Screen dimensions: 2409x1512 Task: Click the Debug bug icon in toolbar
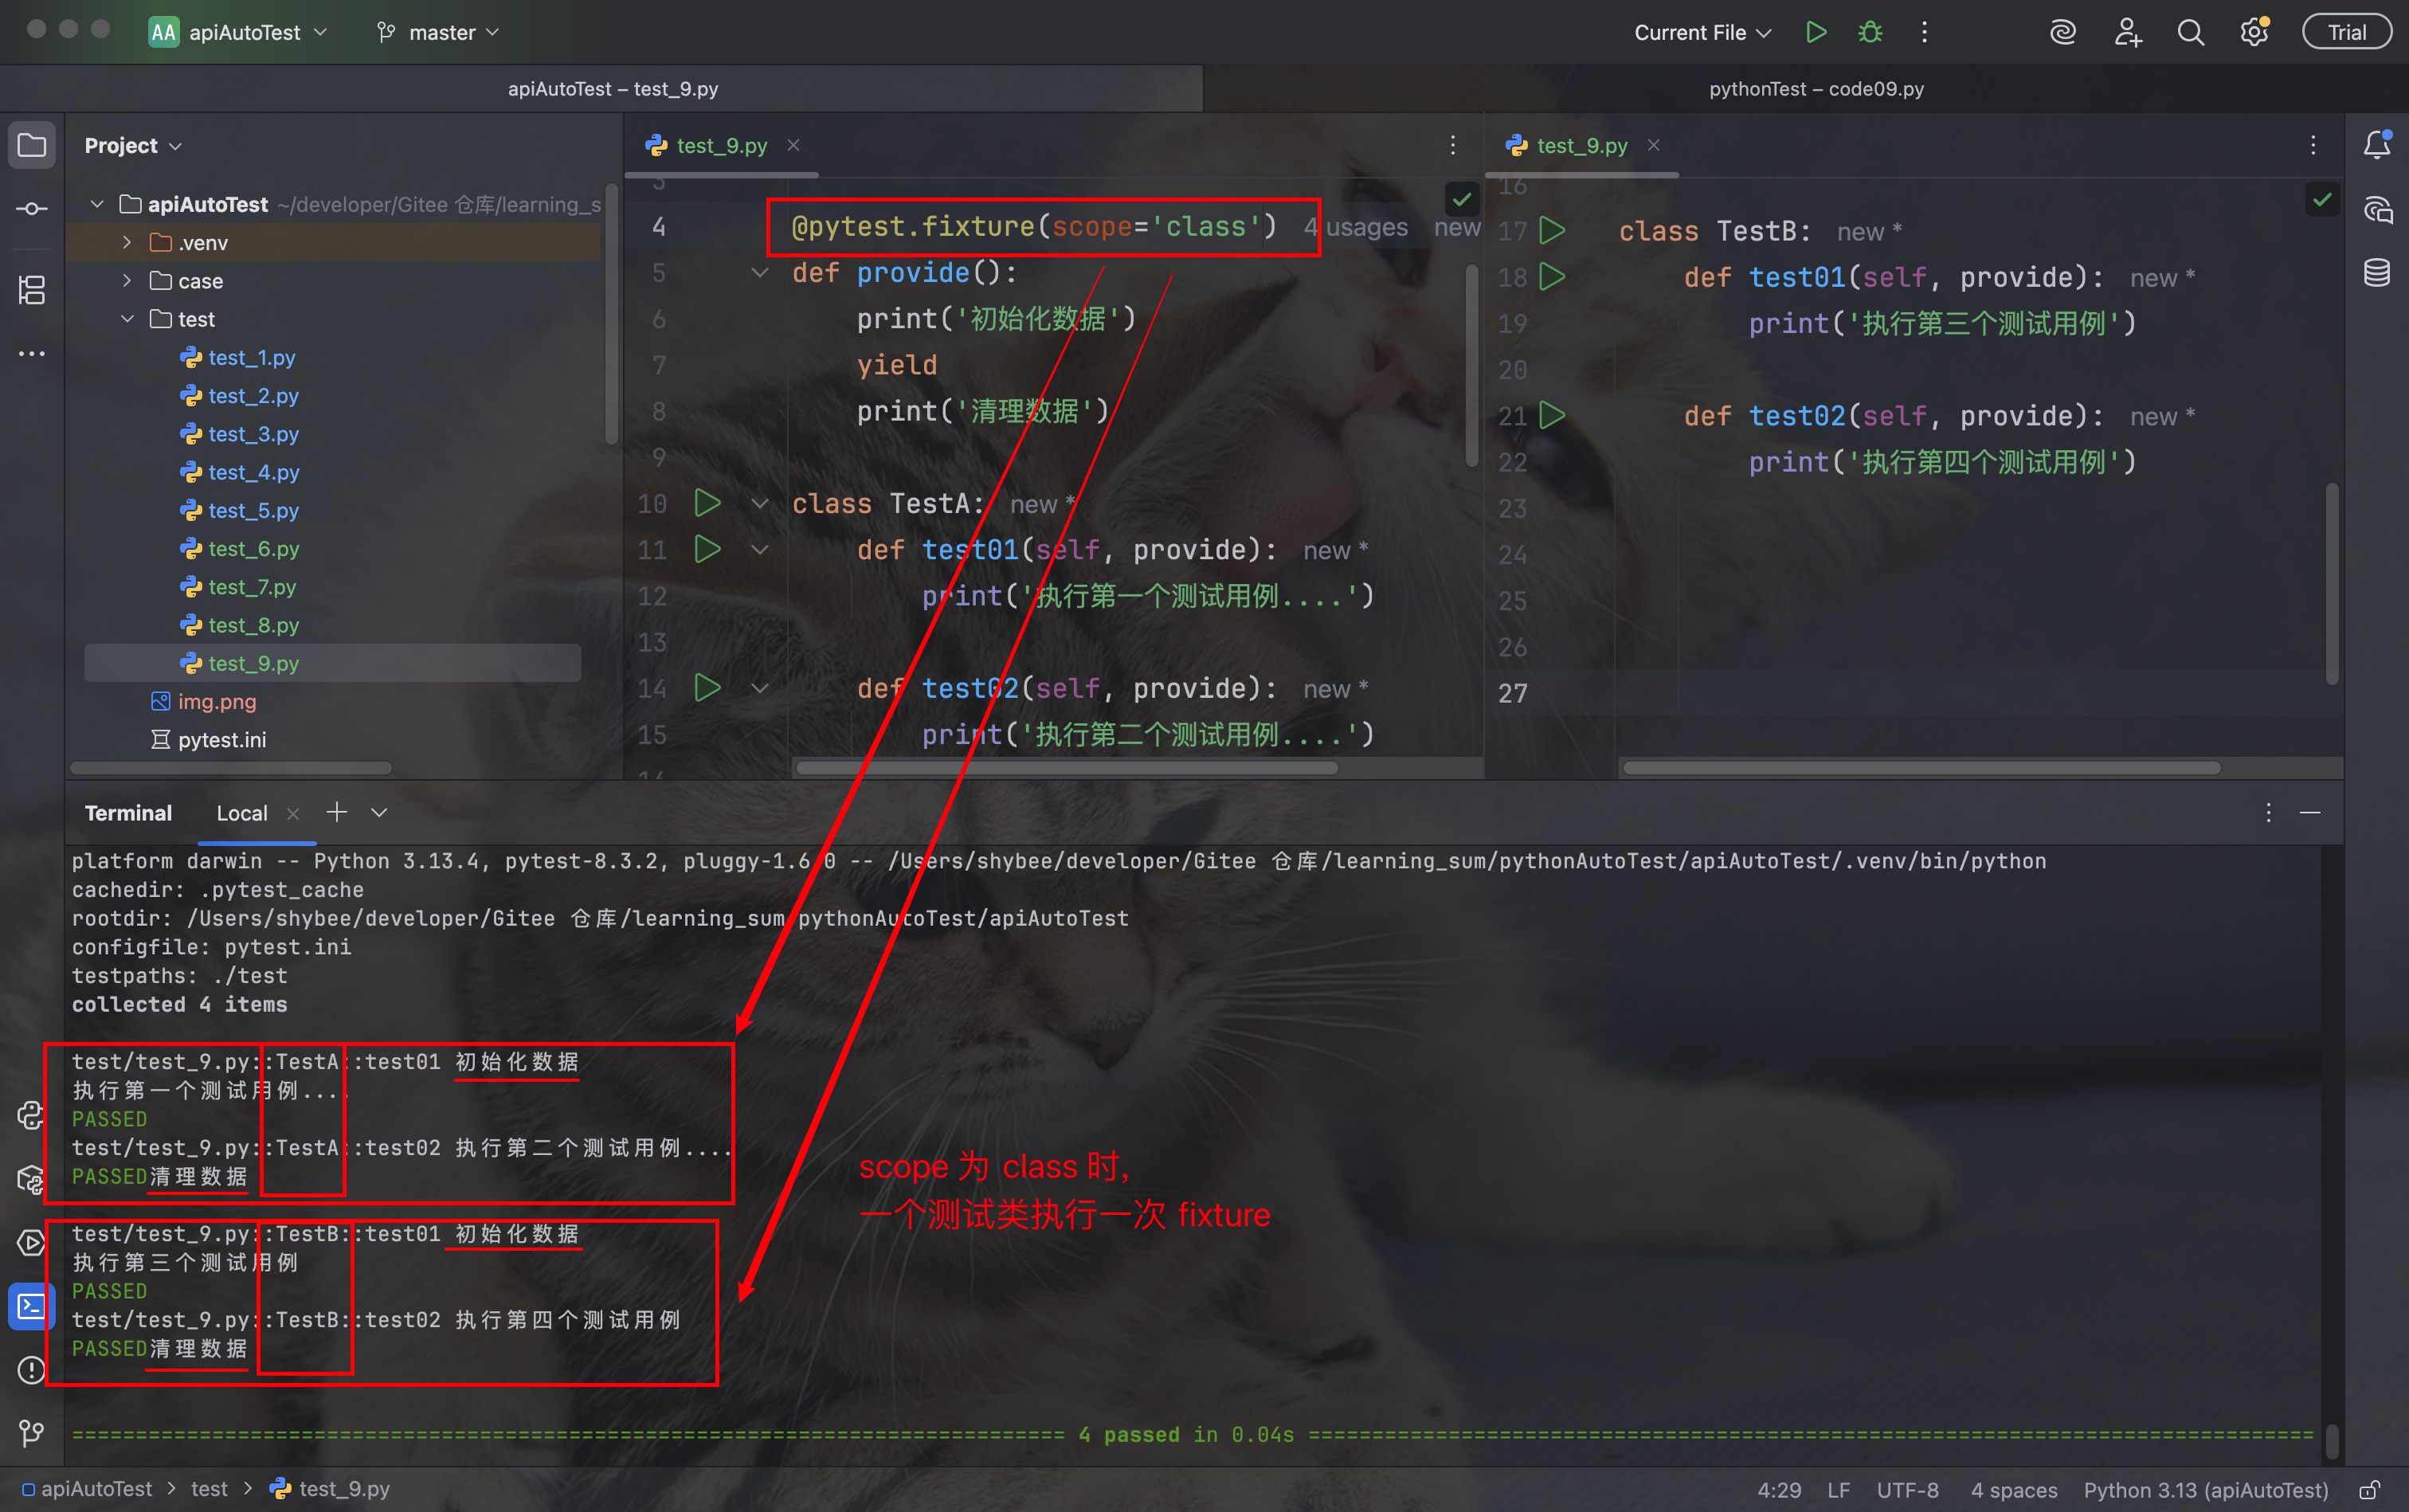tap(1870, 32)
